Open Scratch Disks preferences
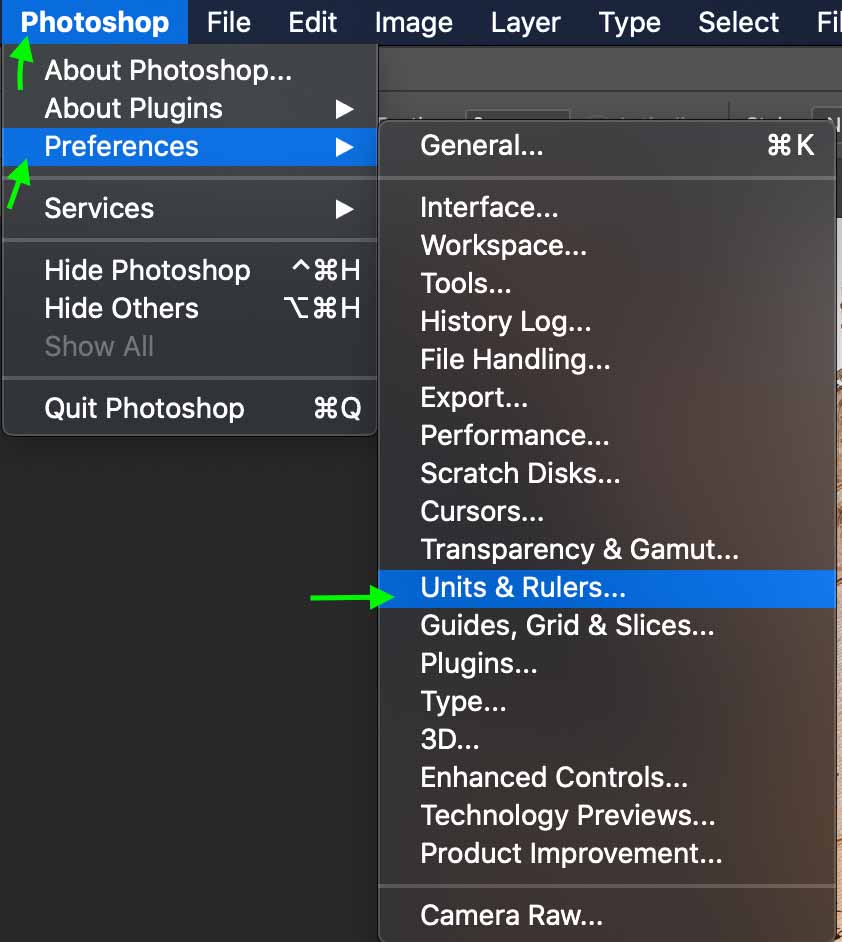 pos(607,474)
